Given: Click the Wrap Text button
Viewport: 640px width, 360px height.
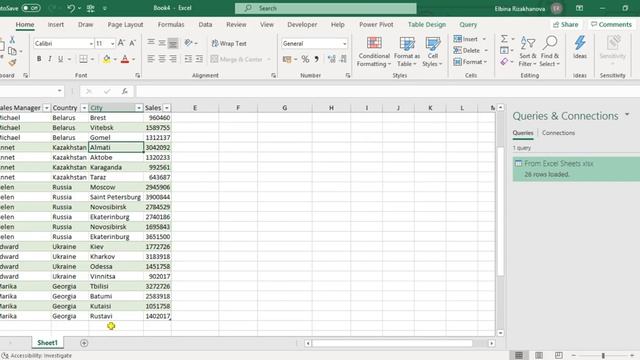Looking at the screenshot, I should click(229, 43).
